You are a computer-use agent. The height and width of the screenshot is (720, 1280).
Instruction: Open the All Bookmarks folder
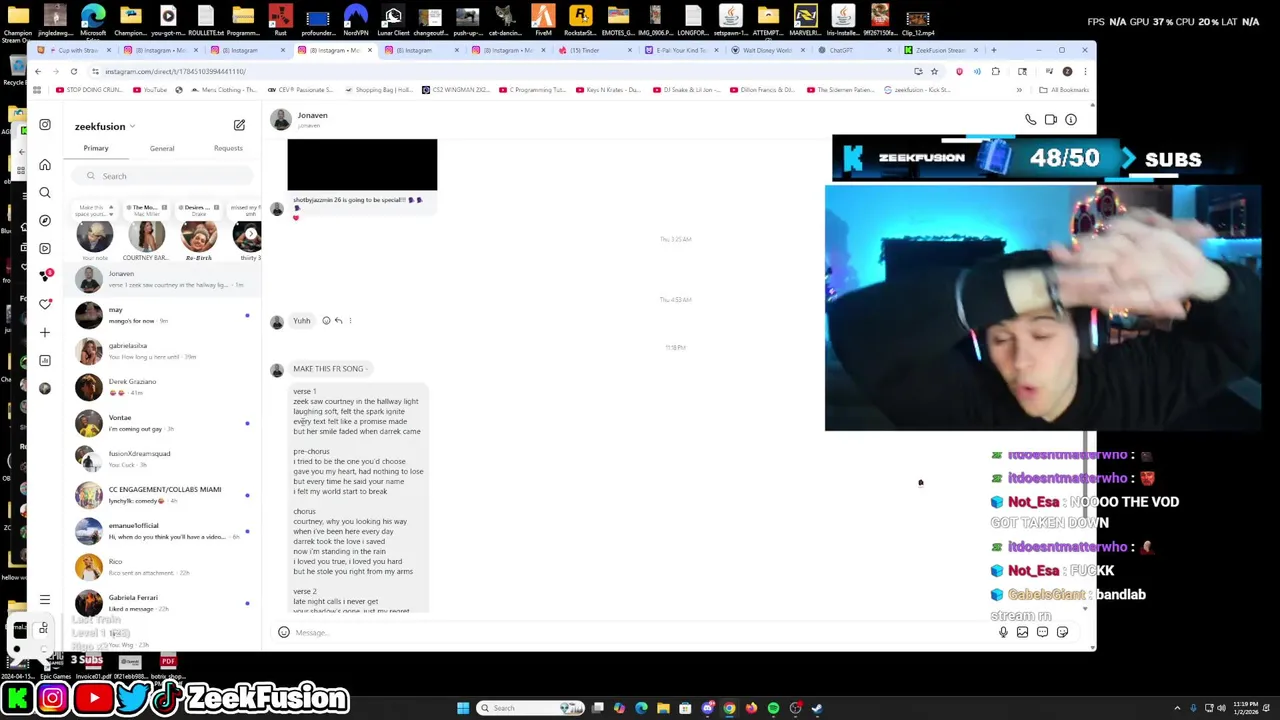[1064, 90]
